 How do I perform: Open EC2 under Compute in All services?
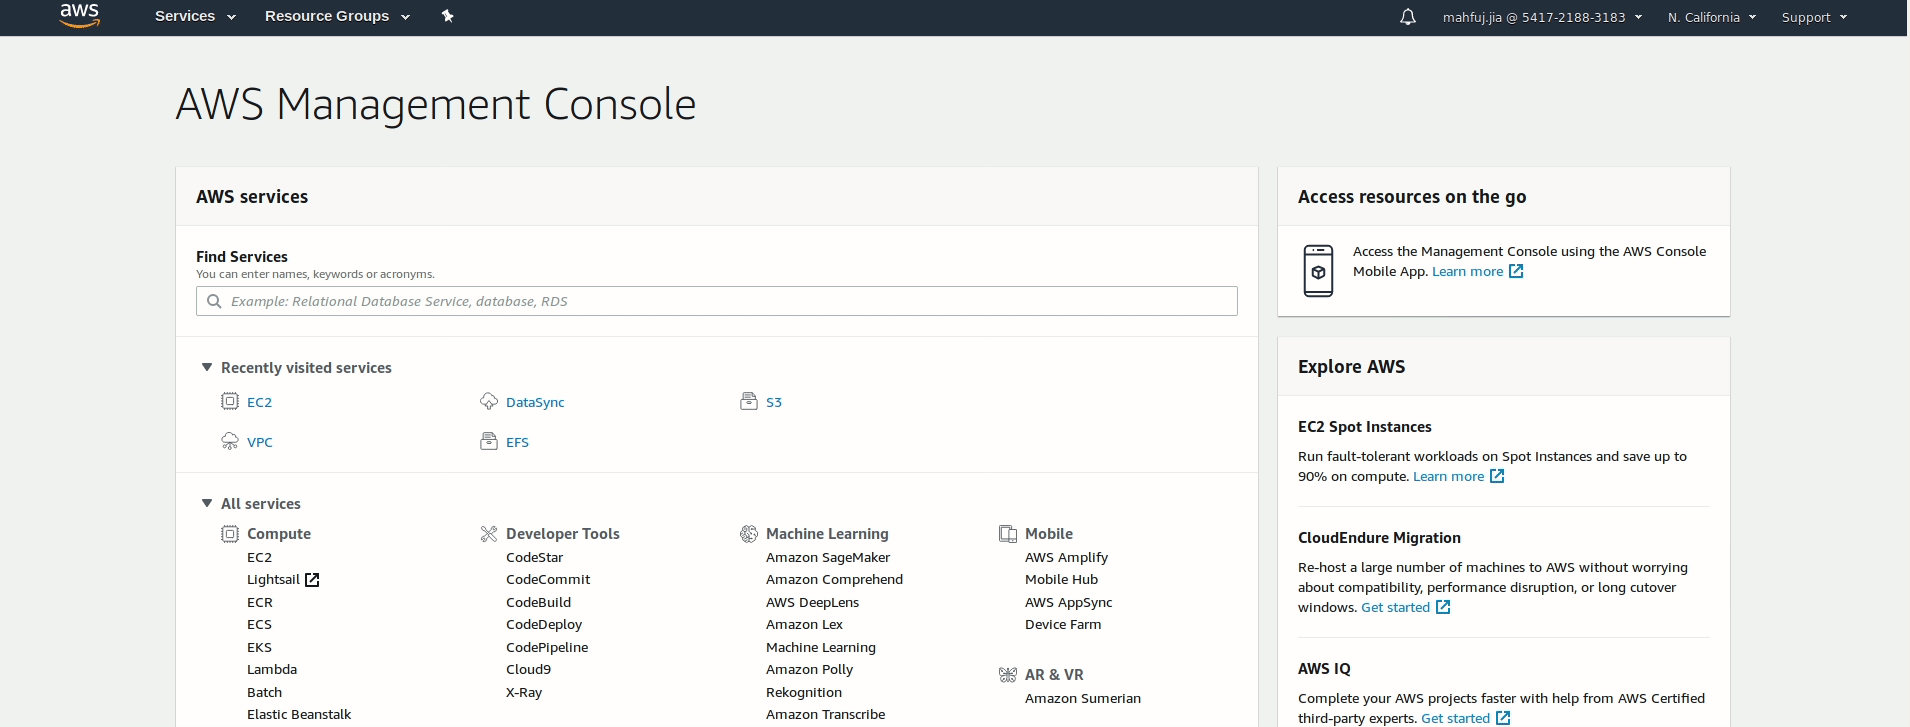(259, 557)
